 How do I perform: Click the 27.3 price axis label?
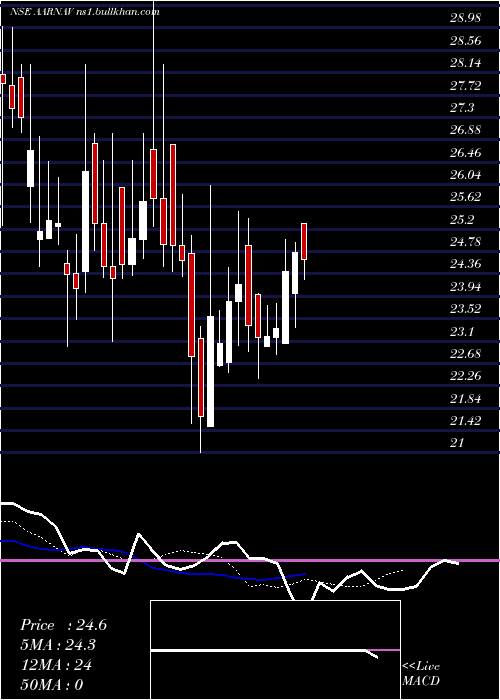pos(462,108)
